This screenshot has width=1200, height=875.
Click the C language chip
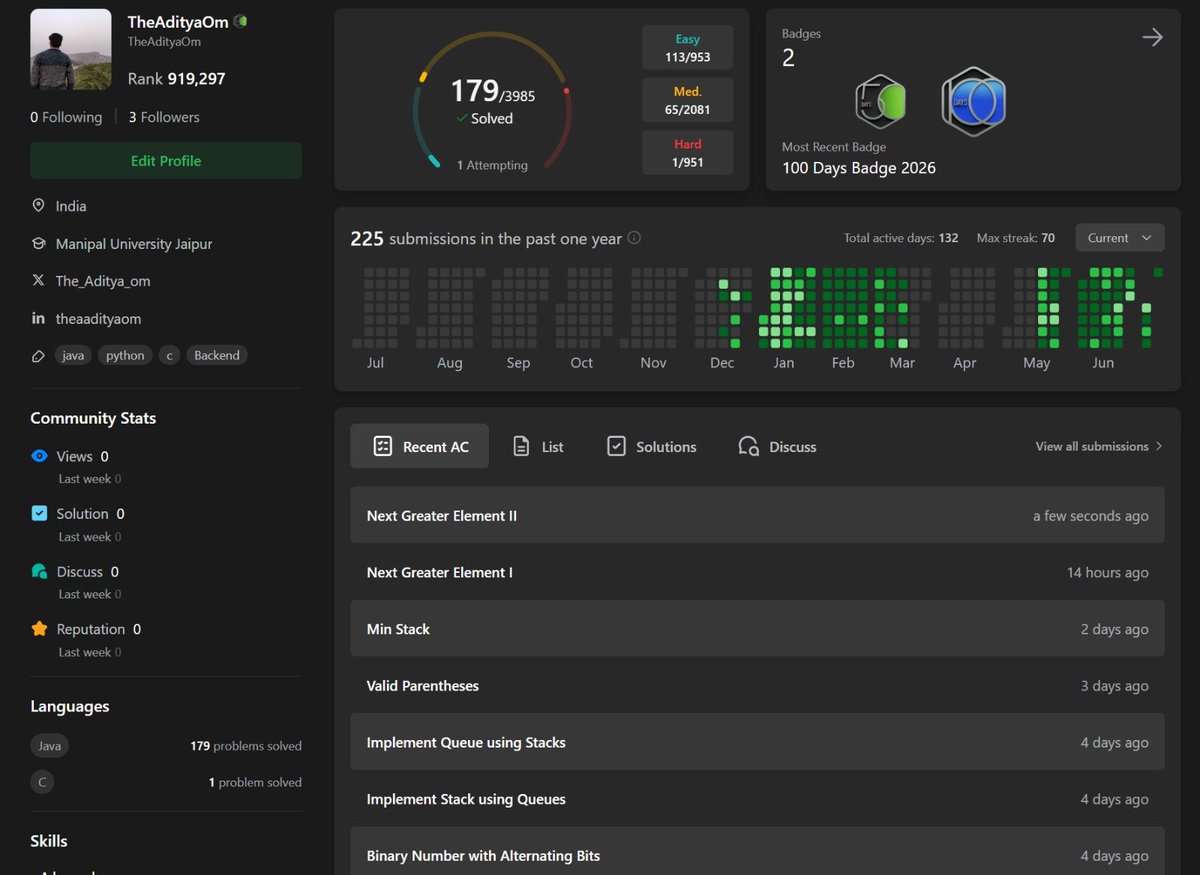coord(42,782)
